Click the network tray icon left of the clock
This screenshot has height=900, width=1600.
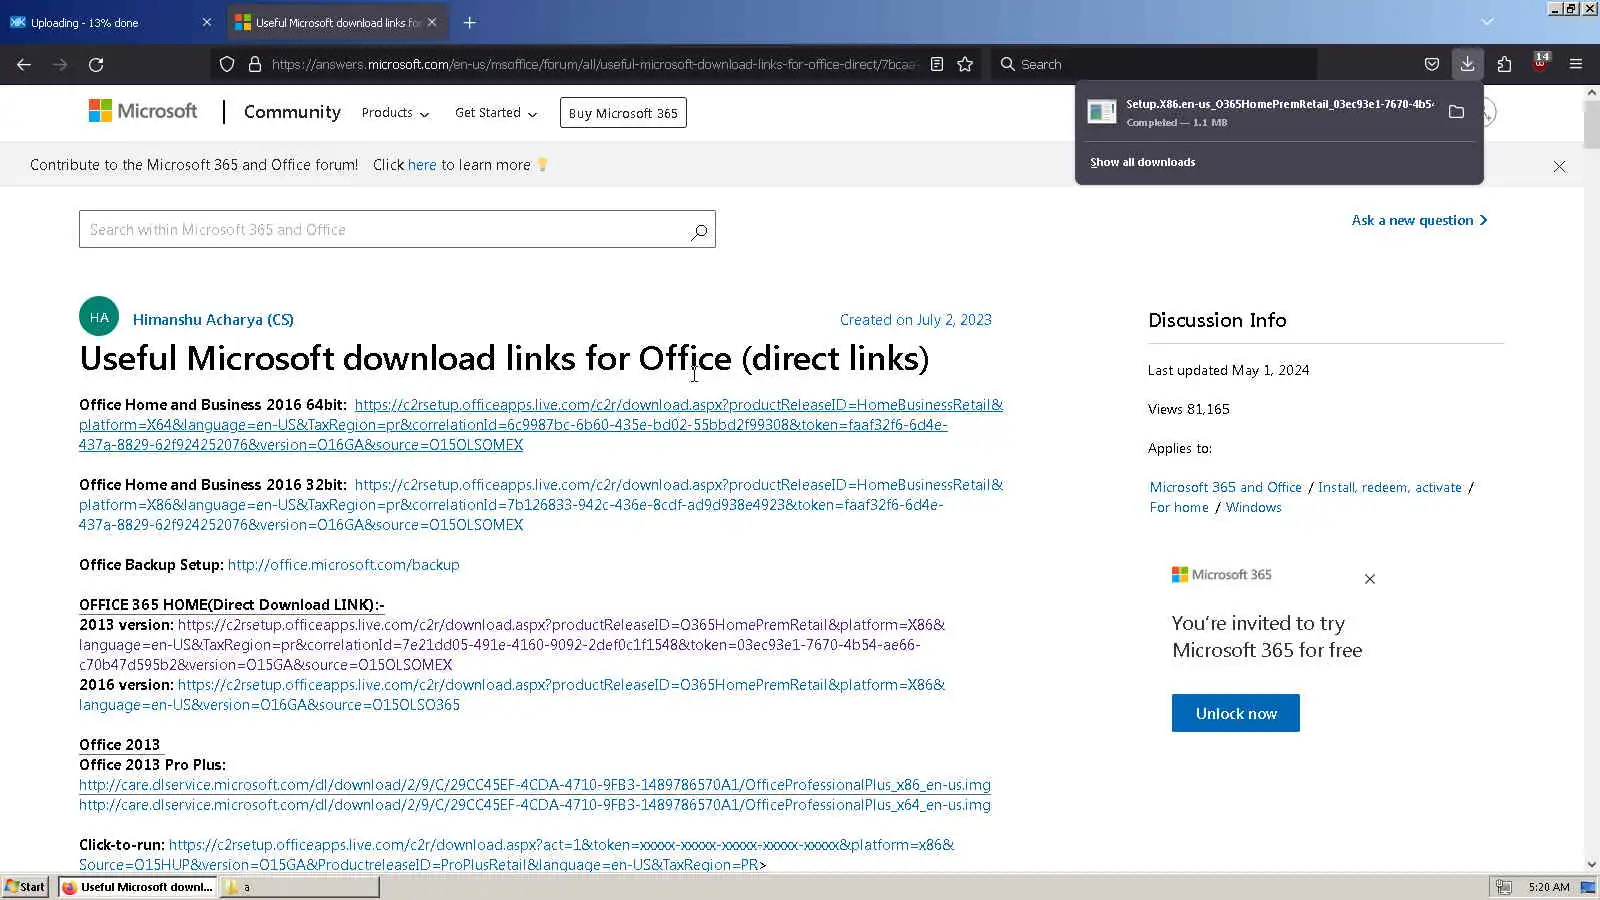[x=1503, y=887]
